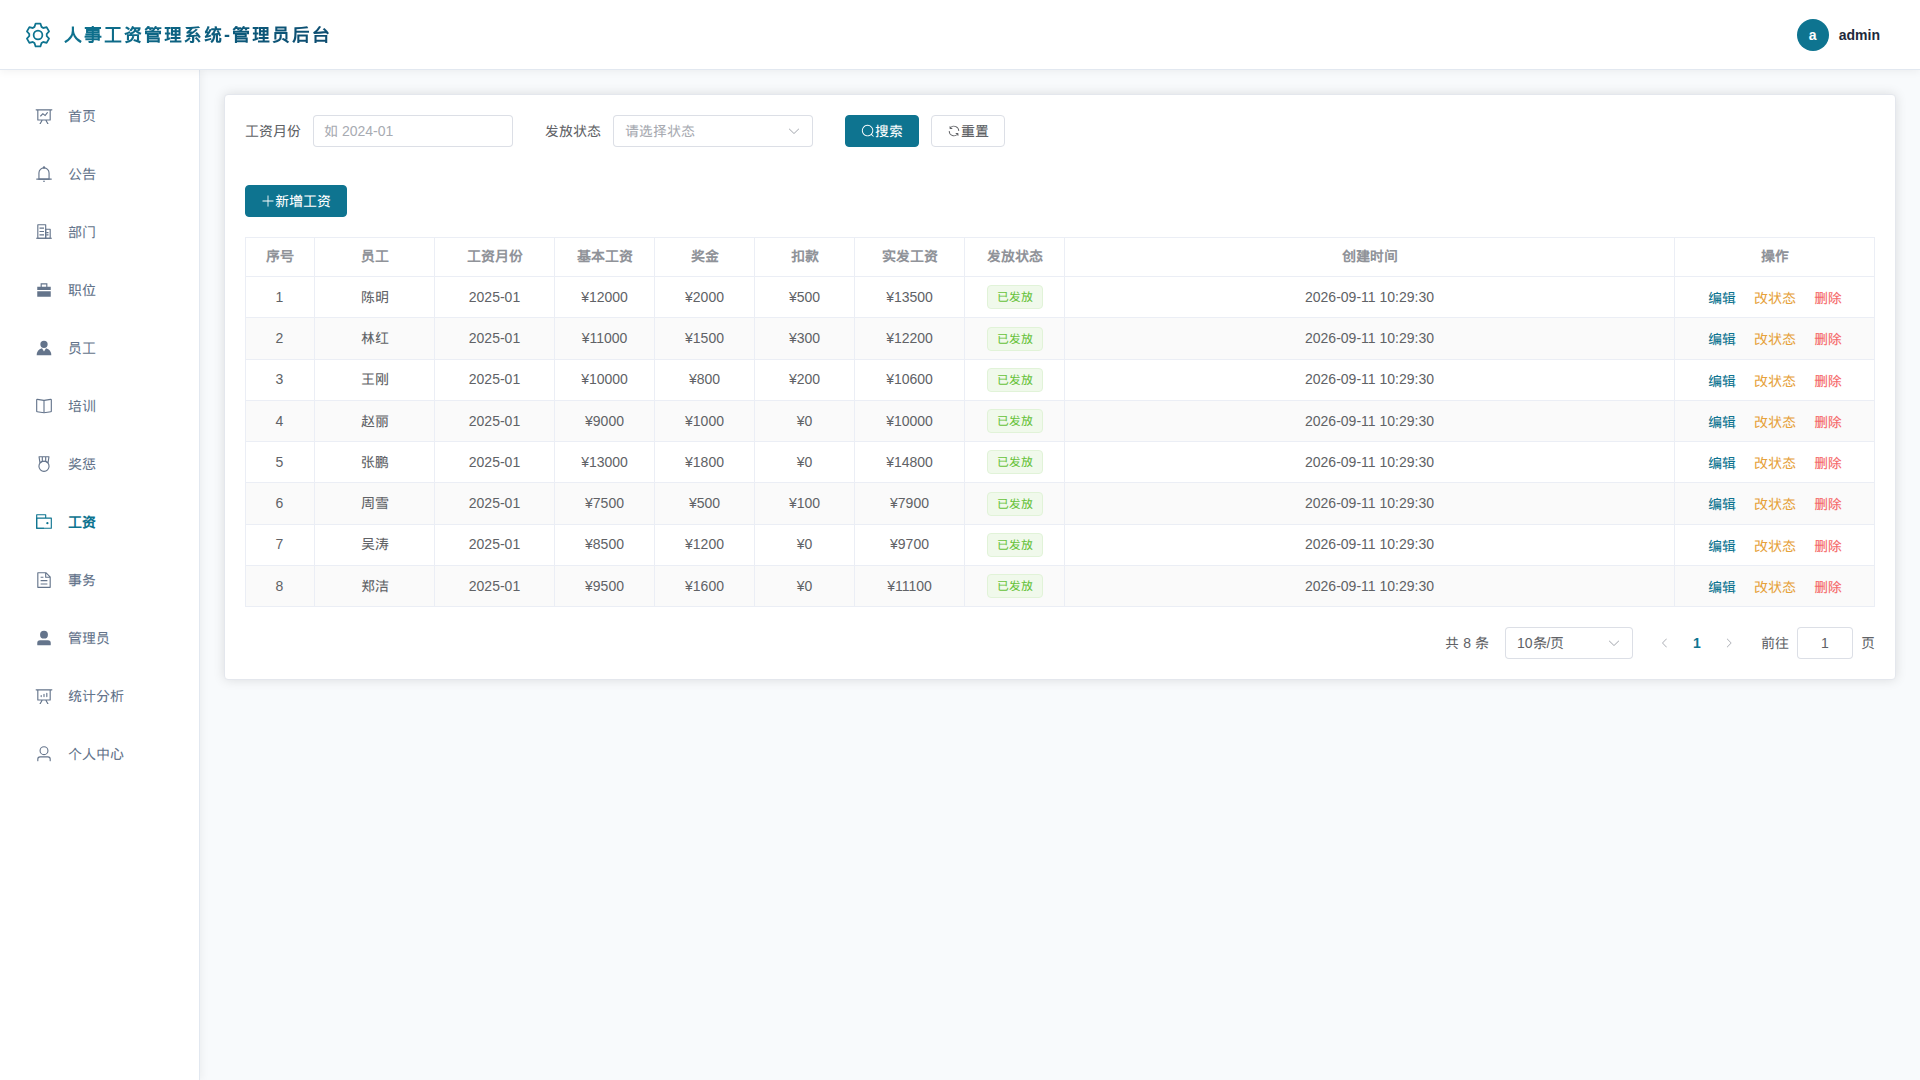Open the 公告 menu item
Image resolution: width=1920 pixels, height=1080 pixels.
(100, 174)
